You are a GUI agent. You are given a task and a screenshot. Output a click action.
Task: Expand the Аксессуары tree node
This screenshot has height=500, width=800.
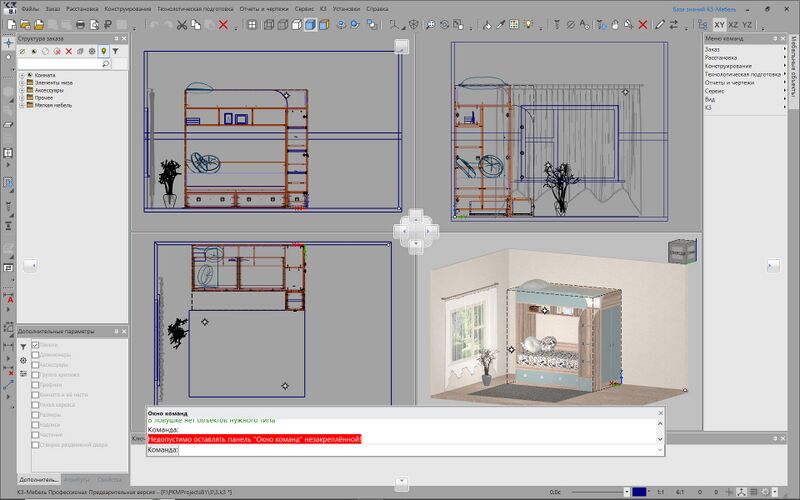click(22, 90)
